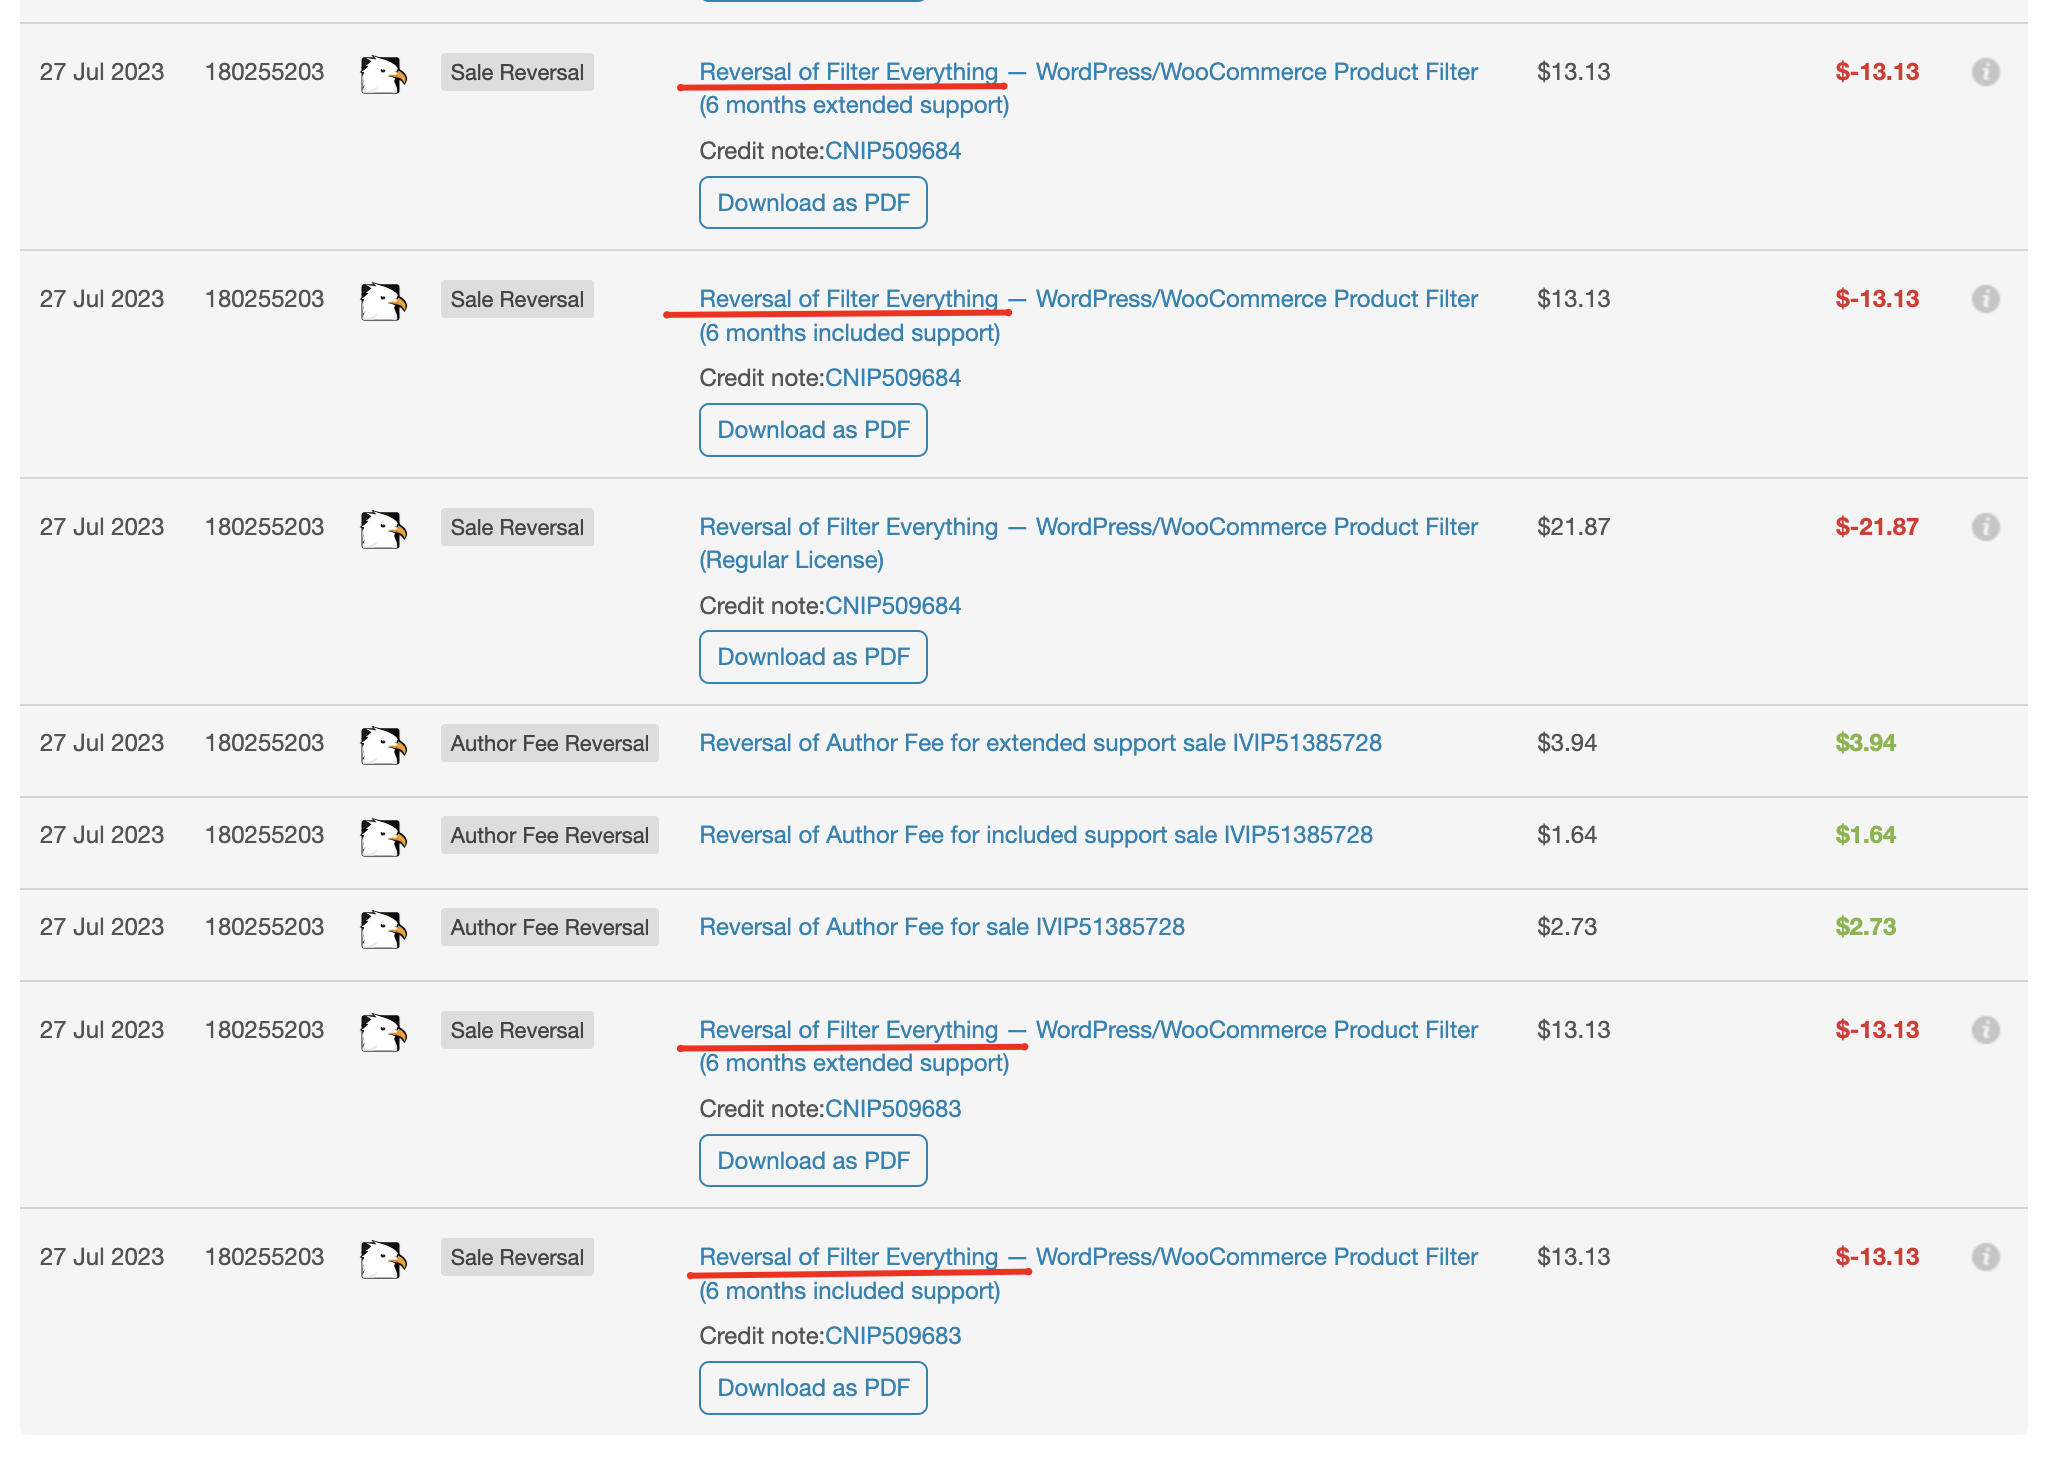Image resolution: width=2060 pixels, height=1476 pixels.
Task: Open Reversal of Filter Everything (Regular License) link
Action: (1088, 543)
